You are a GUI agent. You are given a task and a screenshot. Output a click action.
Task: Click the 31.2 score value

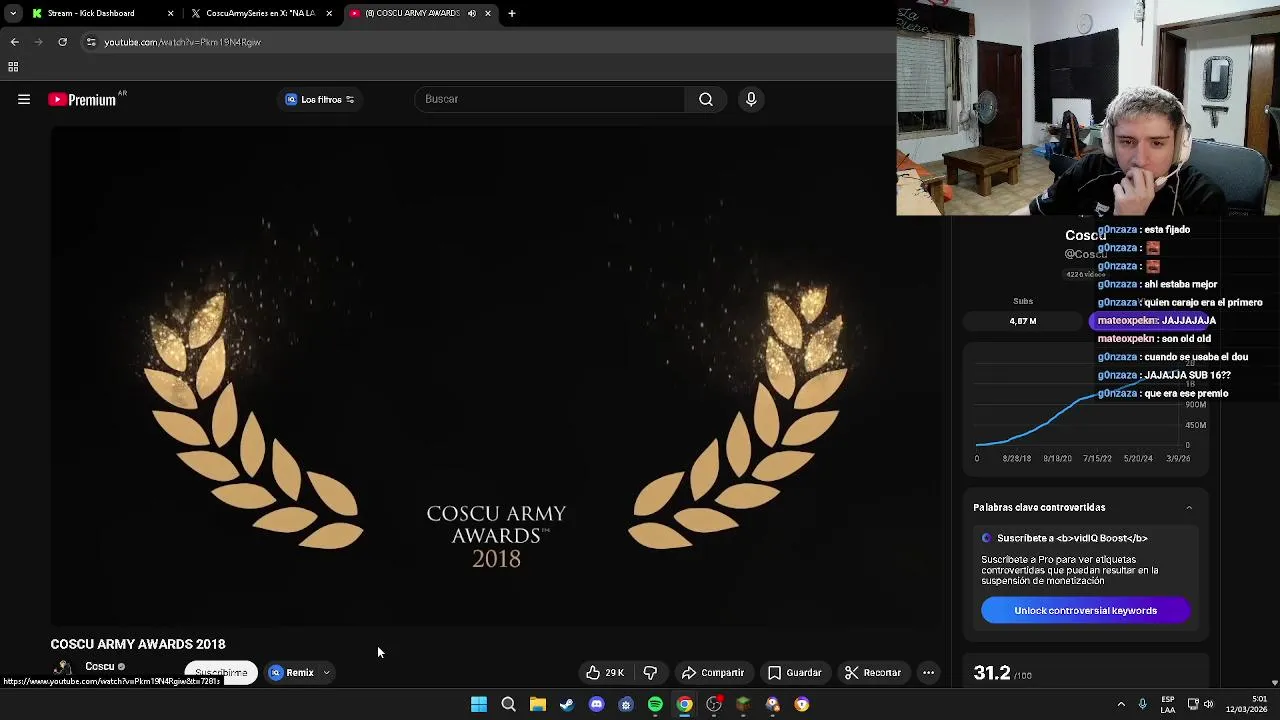click(992, 674)
